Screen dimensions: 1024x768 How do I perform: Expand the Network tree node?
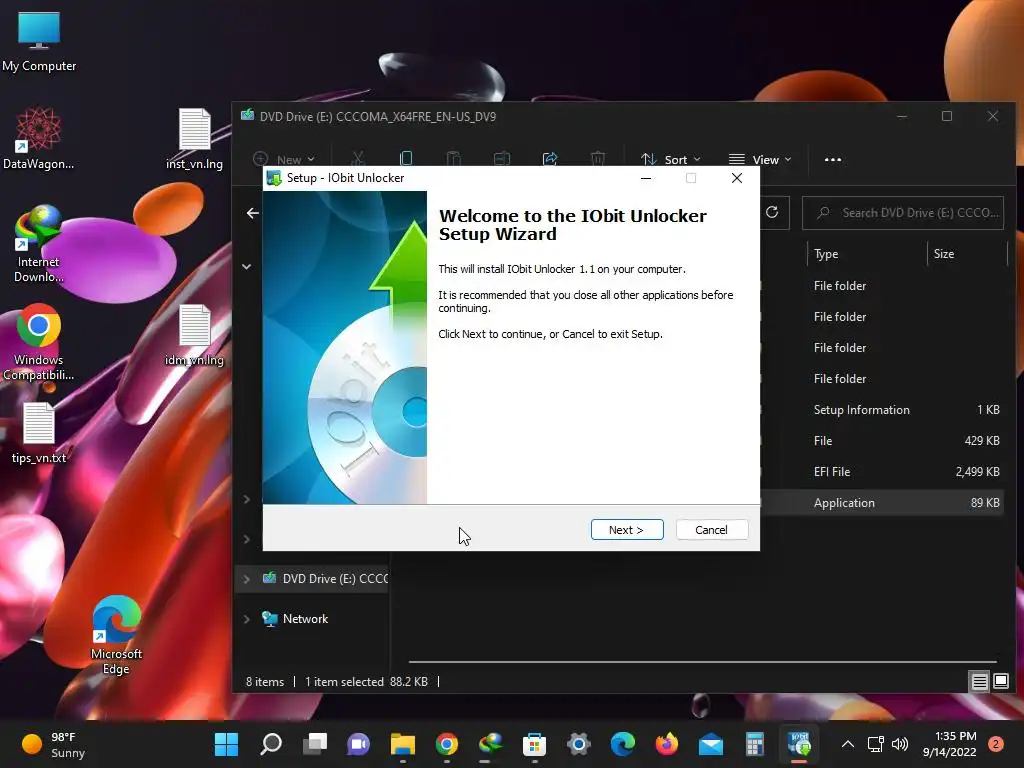246,619
